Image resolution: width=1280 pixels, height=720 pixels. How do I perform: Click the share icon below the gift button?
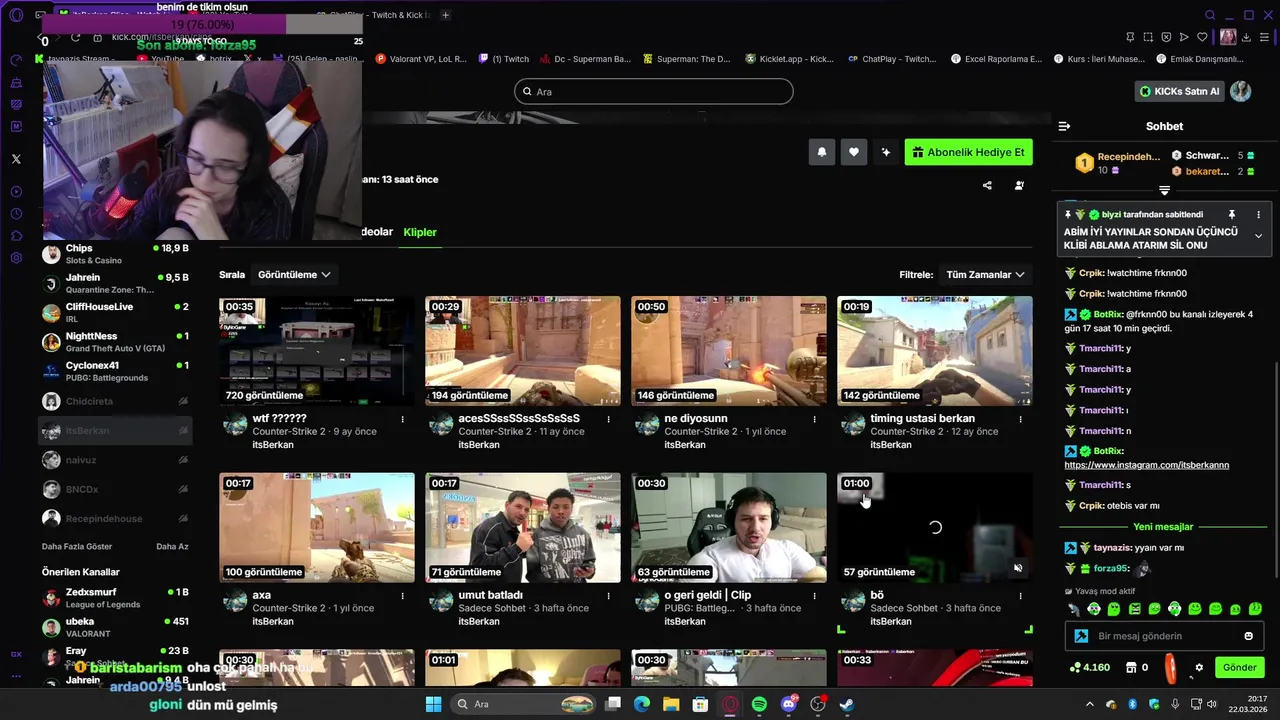(987, 185)
